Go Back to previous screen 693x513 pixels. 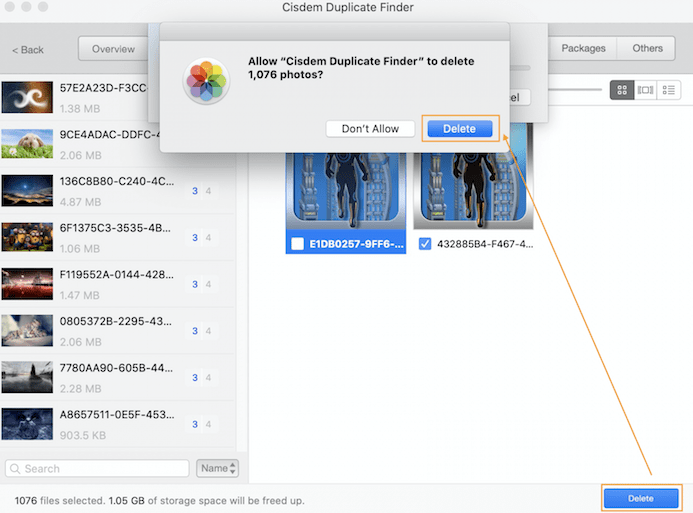[28, 49]
